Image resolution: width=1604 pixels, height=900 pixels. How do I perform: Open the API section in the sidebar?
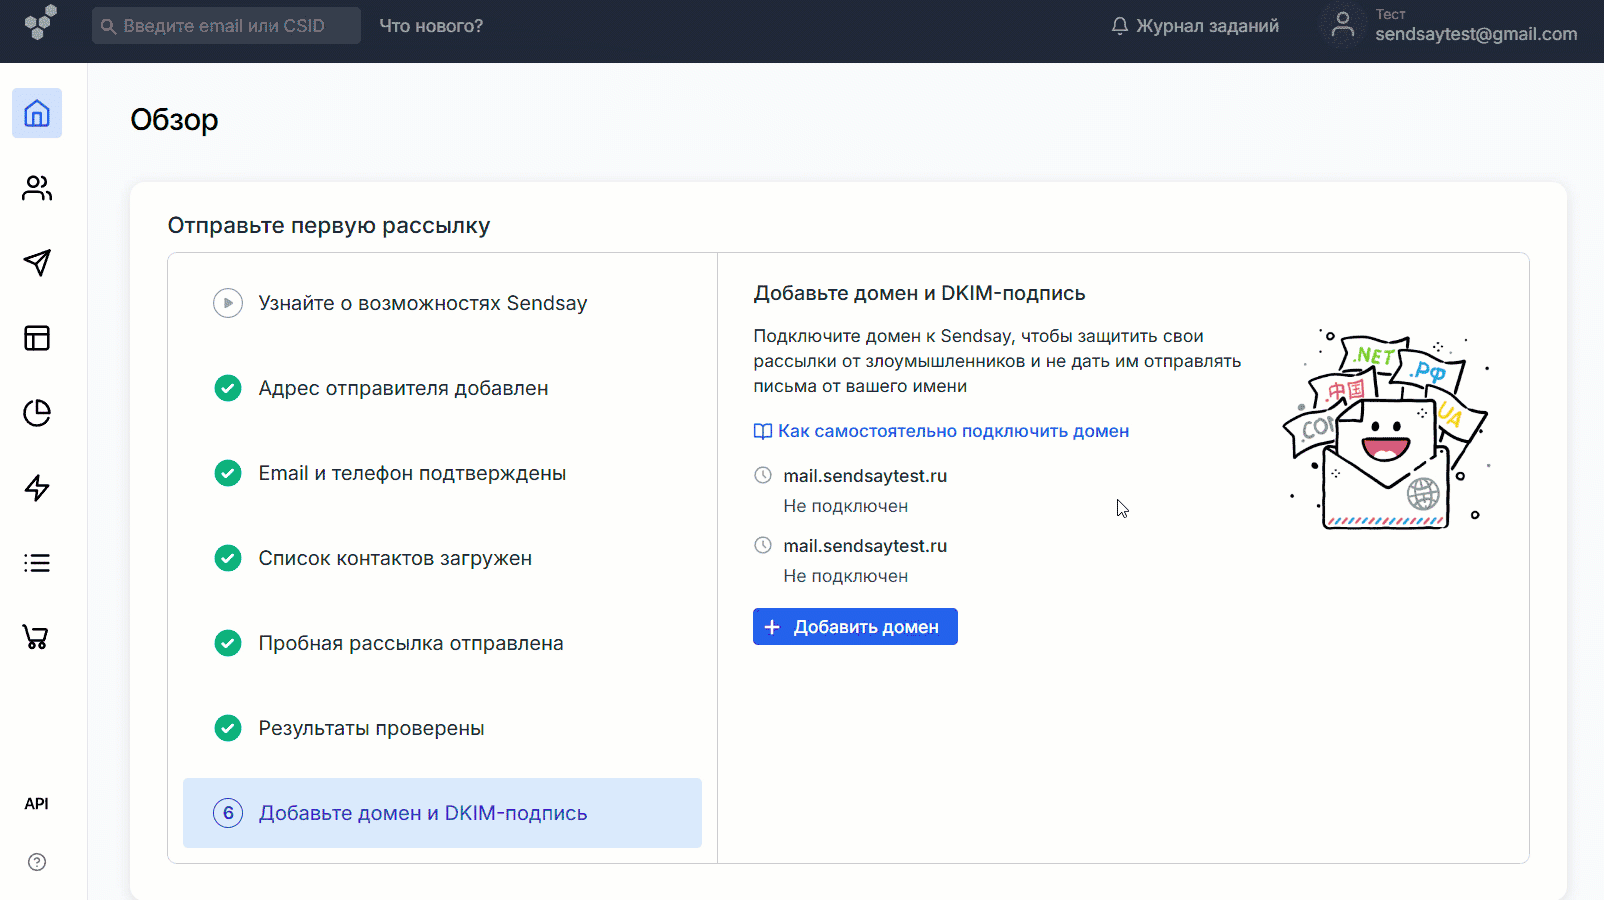click(37, 803)
